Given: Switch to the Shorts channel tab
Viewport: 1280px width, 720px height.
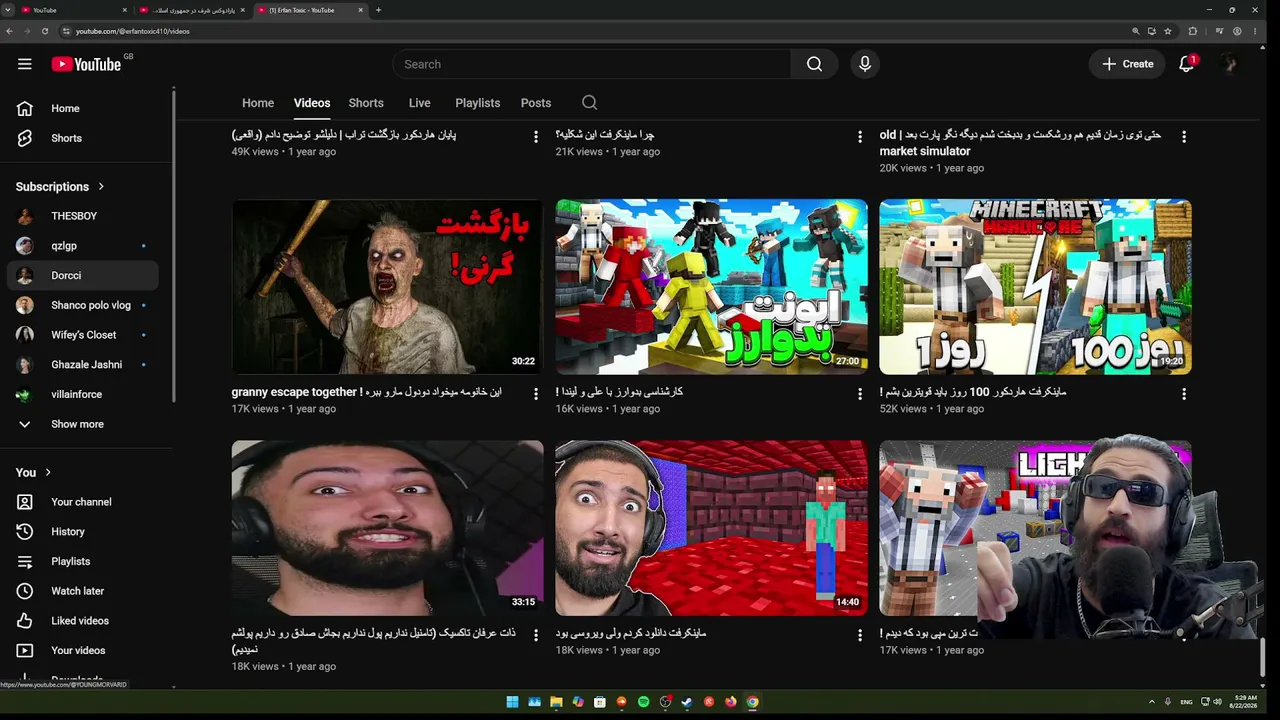Looking at the screenshot, I should 366,103.
